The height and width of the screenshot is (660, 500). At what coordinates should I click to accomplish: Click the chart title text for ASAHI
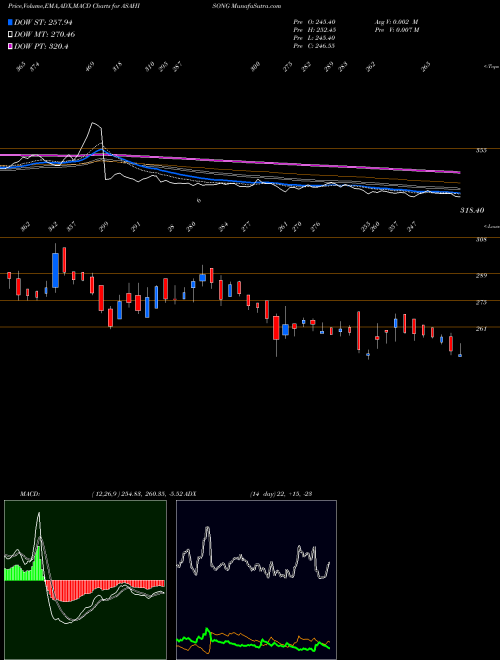point(74,6)
